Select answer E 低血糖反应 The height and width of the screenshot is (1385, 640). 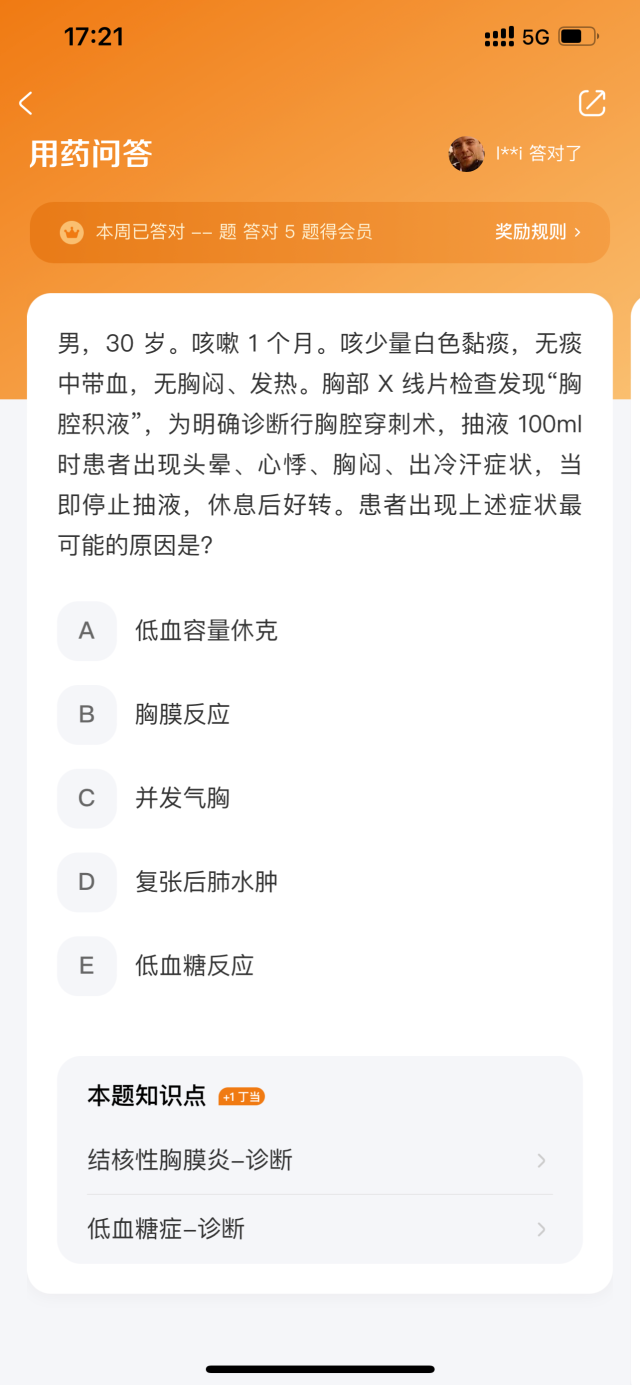[x=194, y=966]
